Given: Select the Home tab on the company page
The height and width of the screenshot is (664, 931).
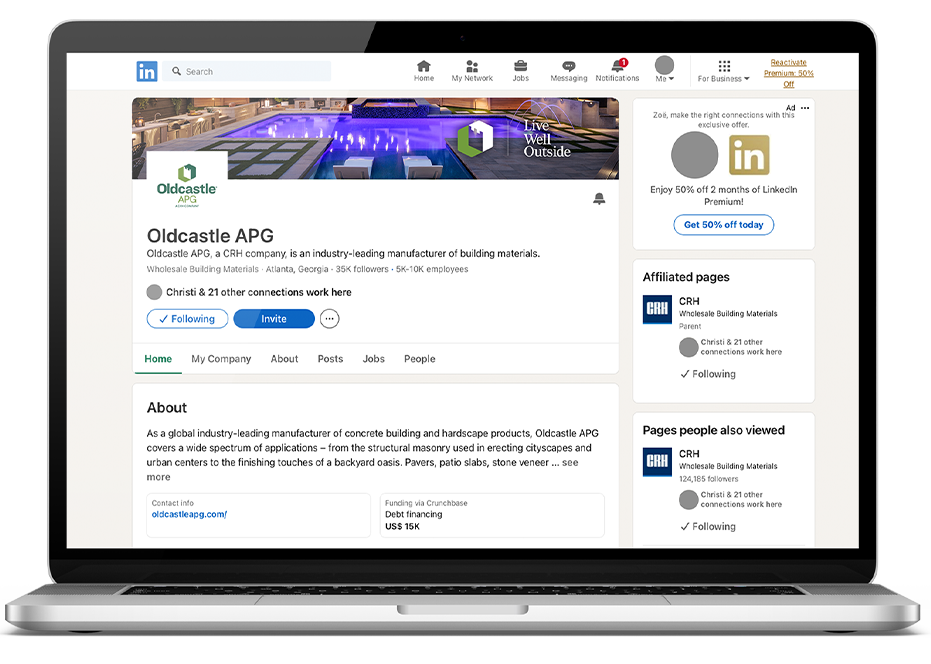Looking at the screenshot, I should 158,359.
